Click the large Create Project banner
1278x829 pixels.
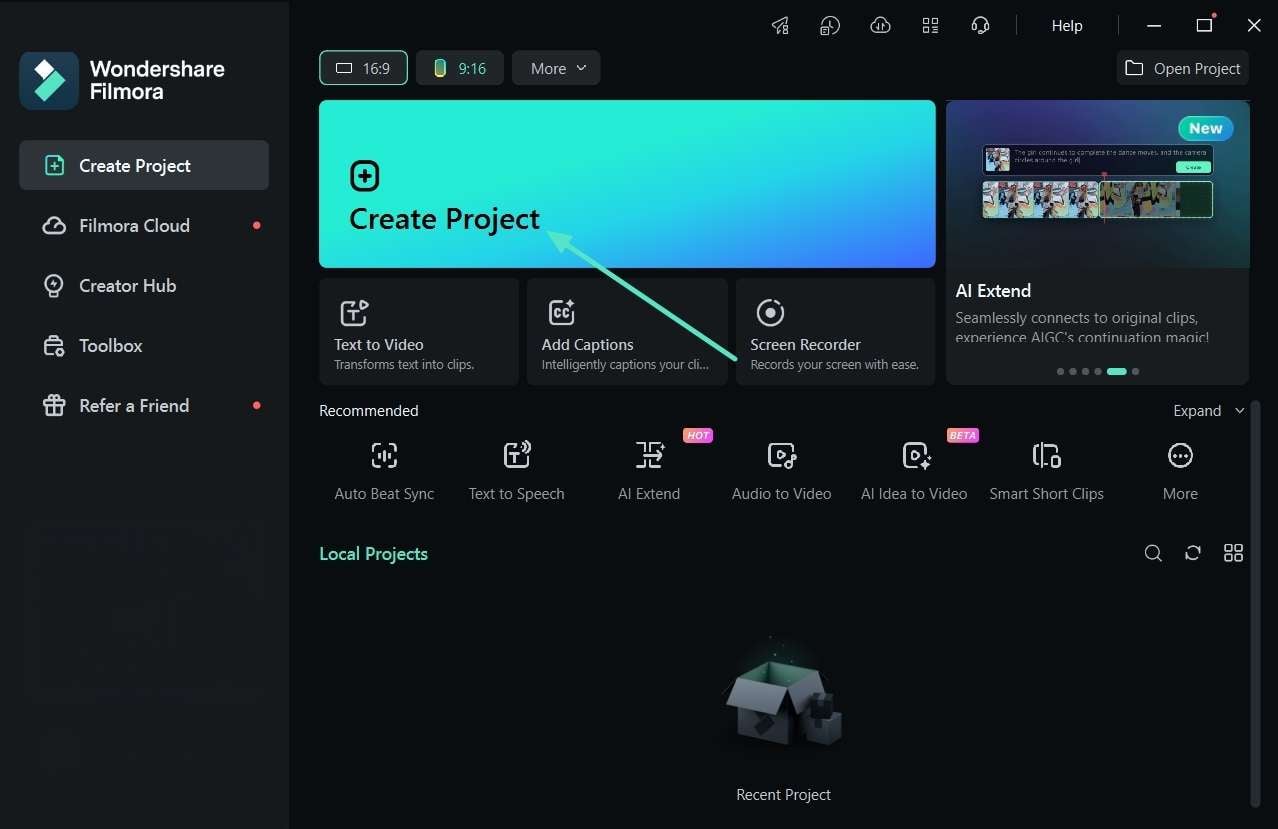point(627,184)
